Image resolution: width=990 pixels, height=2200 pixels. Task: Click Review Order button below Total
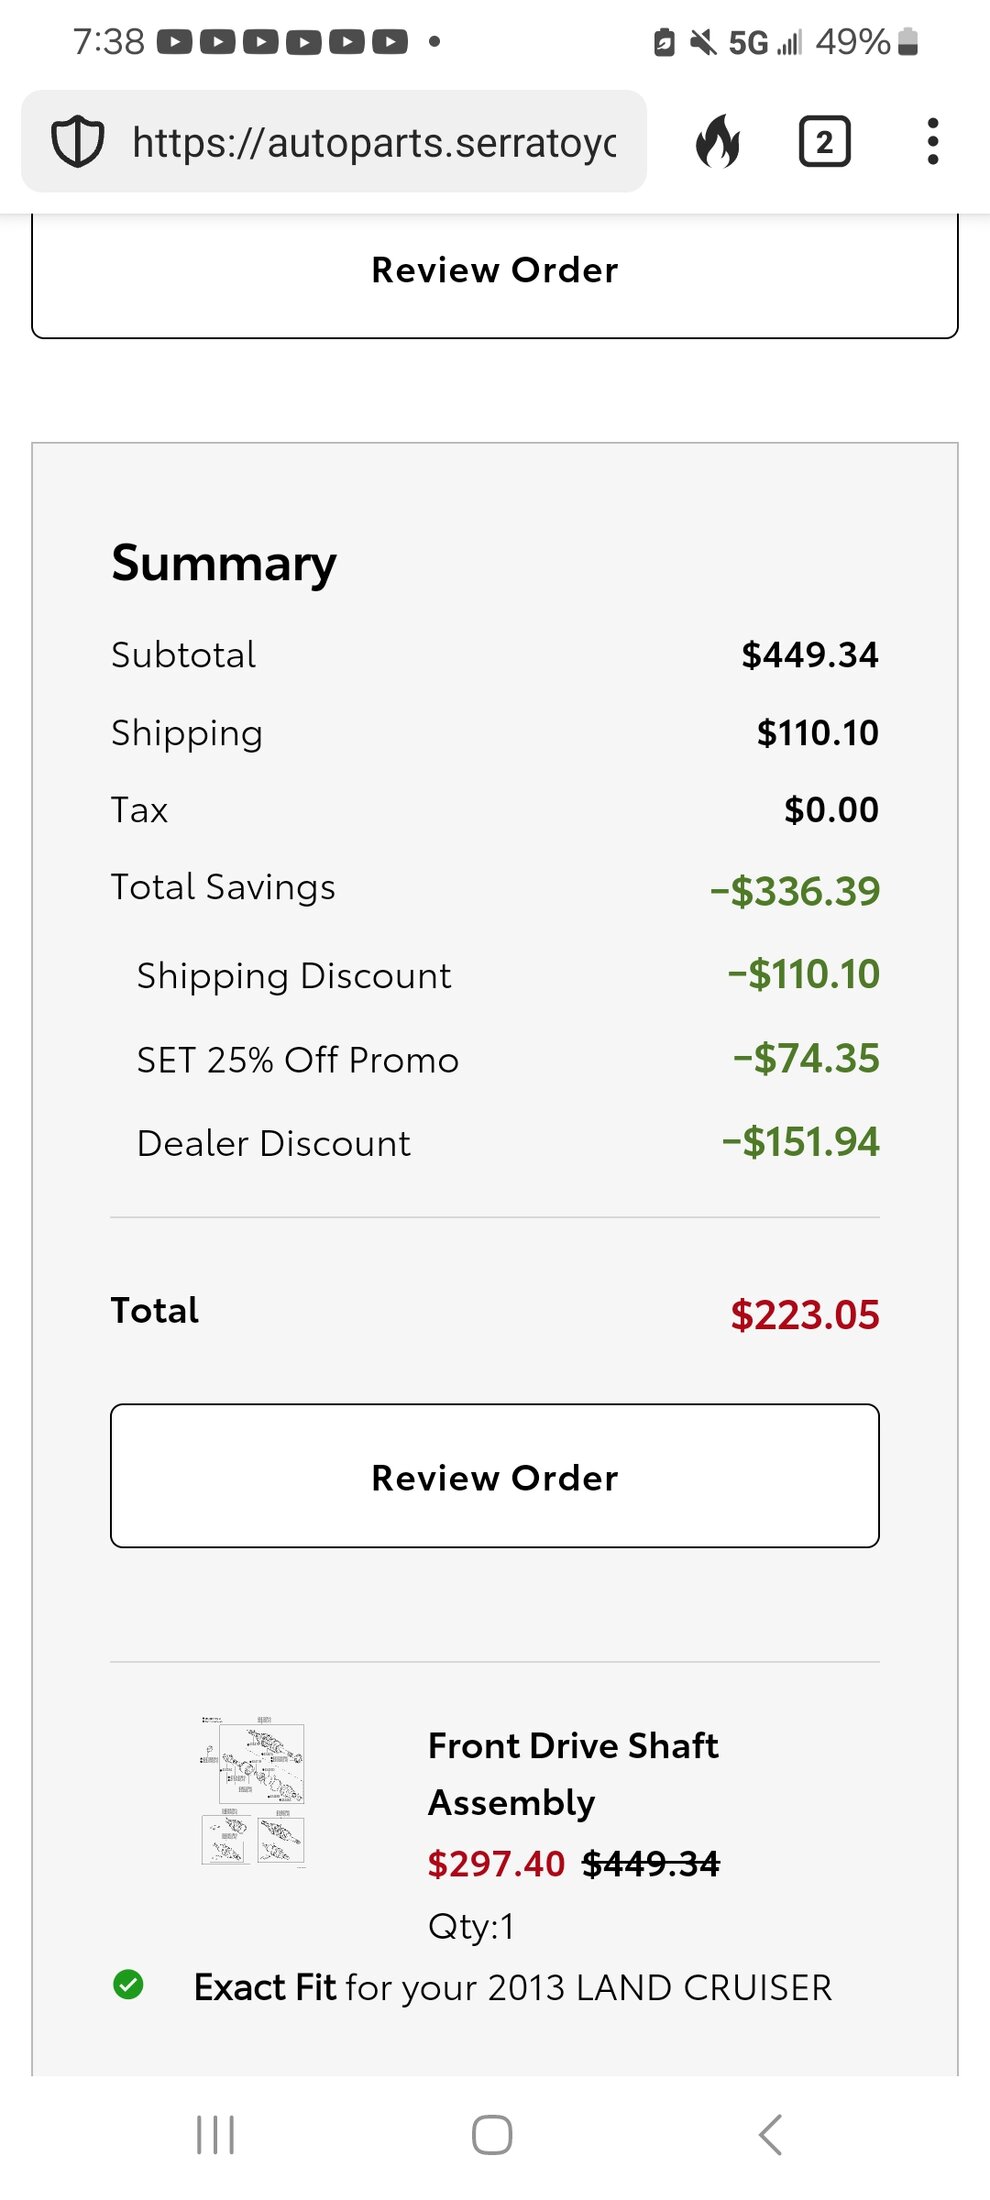click(x=495, y=1476)
